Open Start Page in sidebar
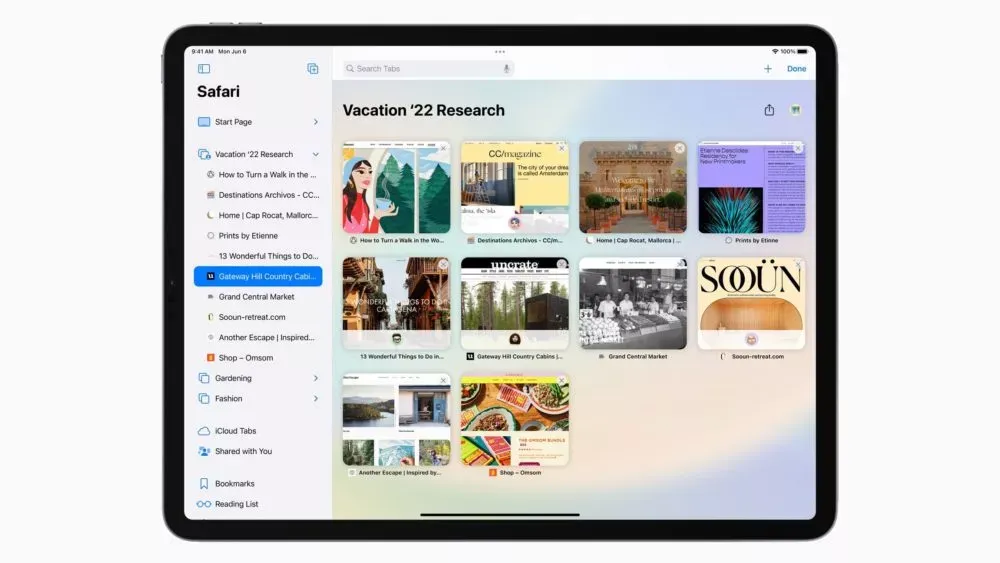 coord(233,122)
